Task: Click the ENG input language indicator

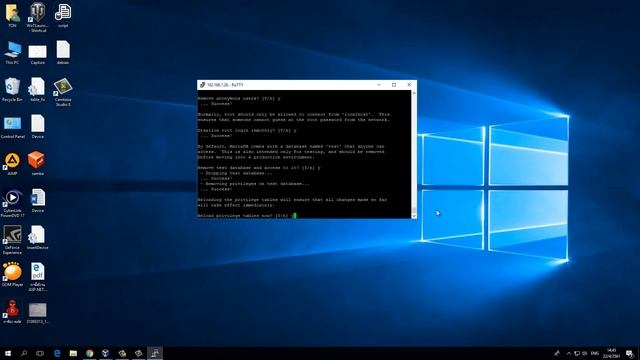Action: pyautogui.click(x=595, y=353)
